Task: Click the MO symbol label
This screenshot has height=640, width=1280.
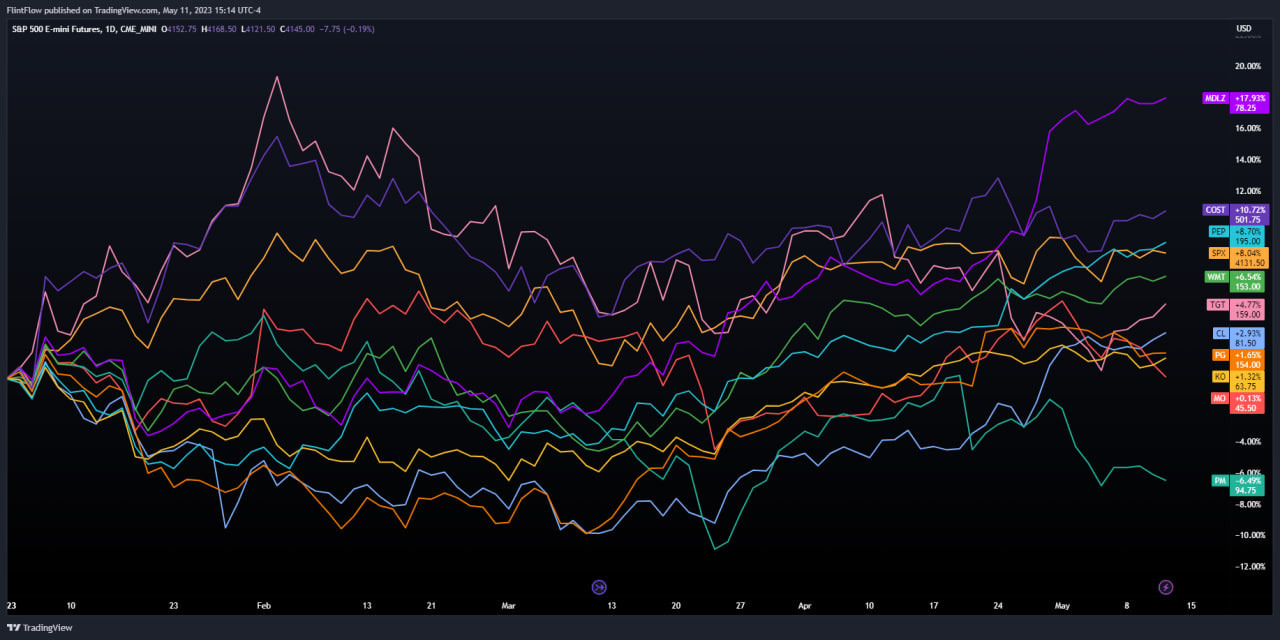Action: [1220, 398]
